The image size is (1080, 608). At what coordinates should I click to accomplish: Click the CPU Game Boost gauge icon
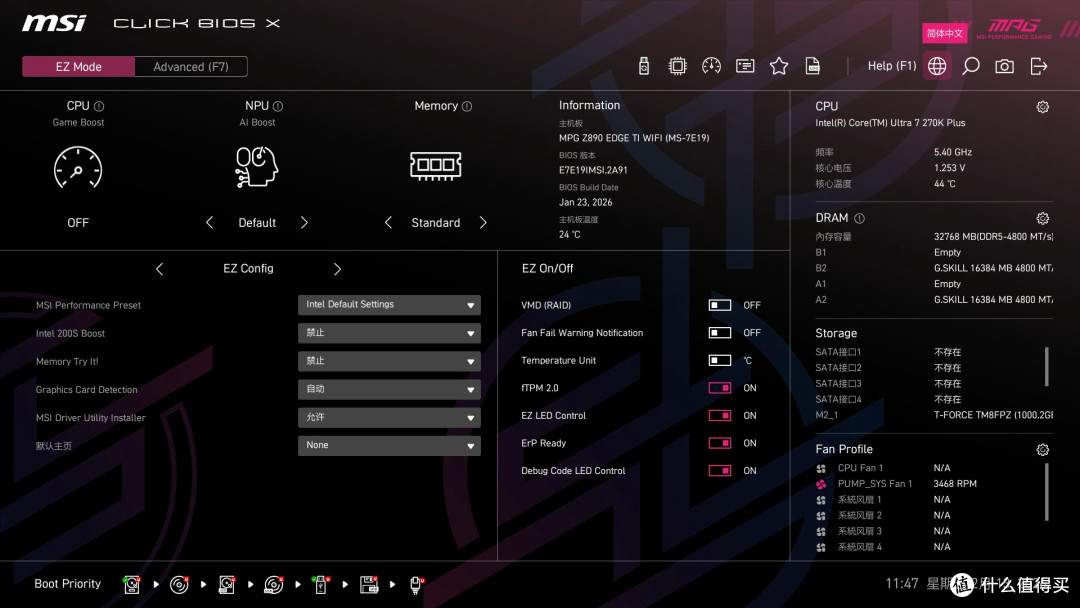(x=78, y=167)
